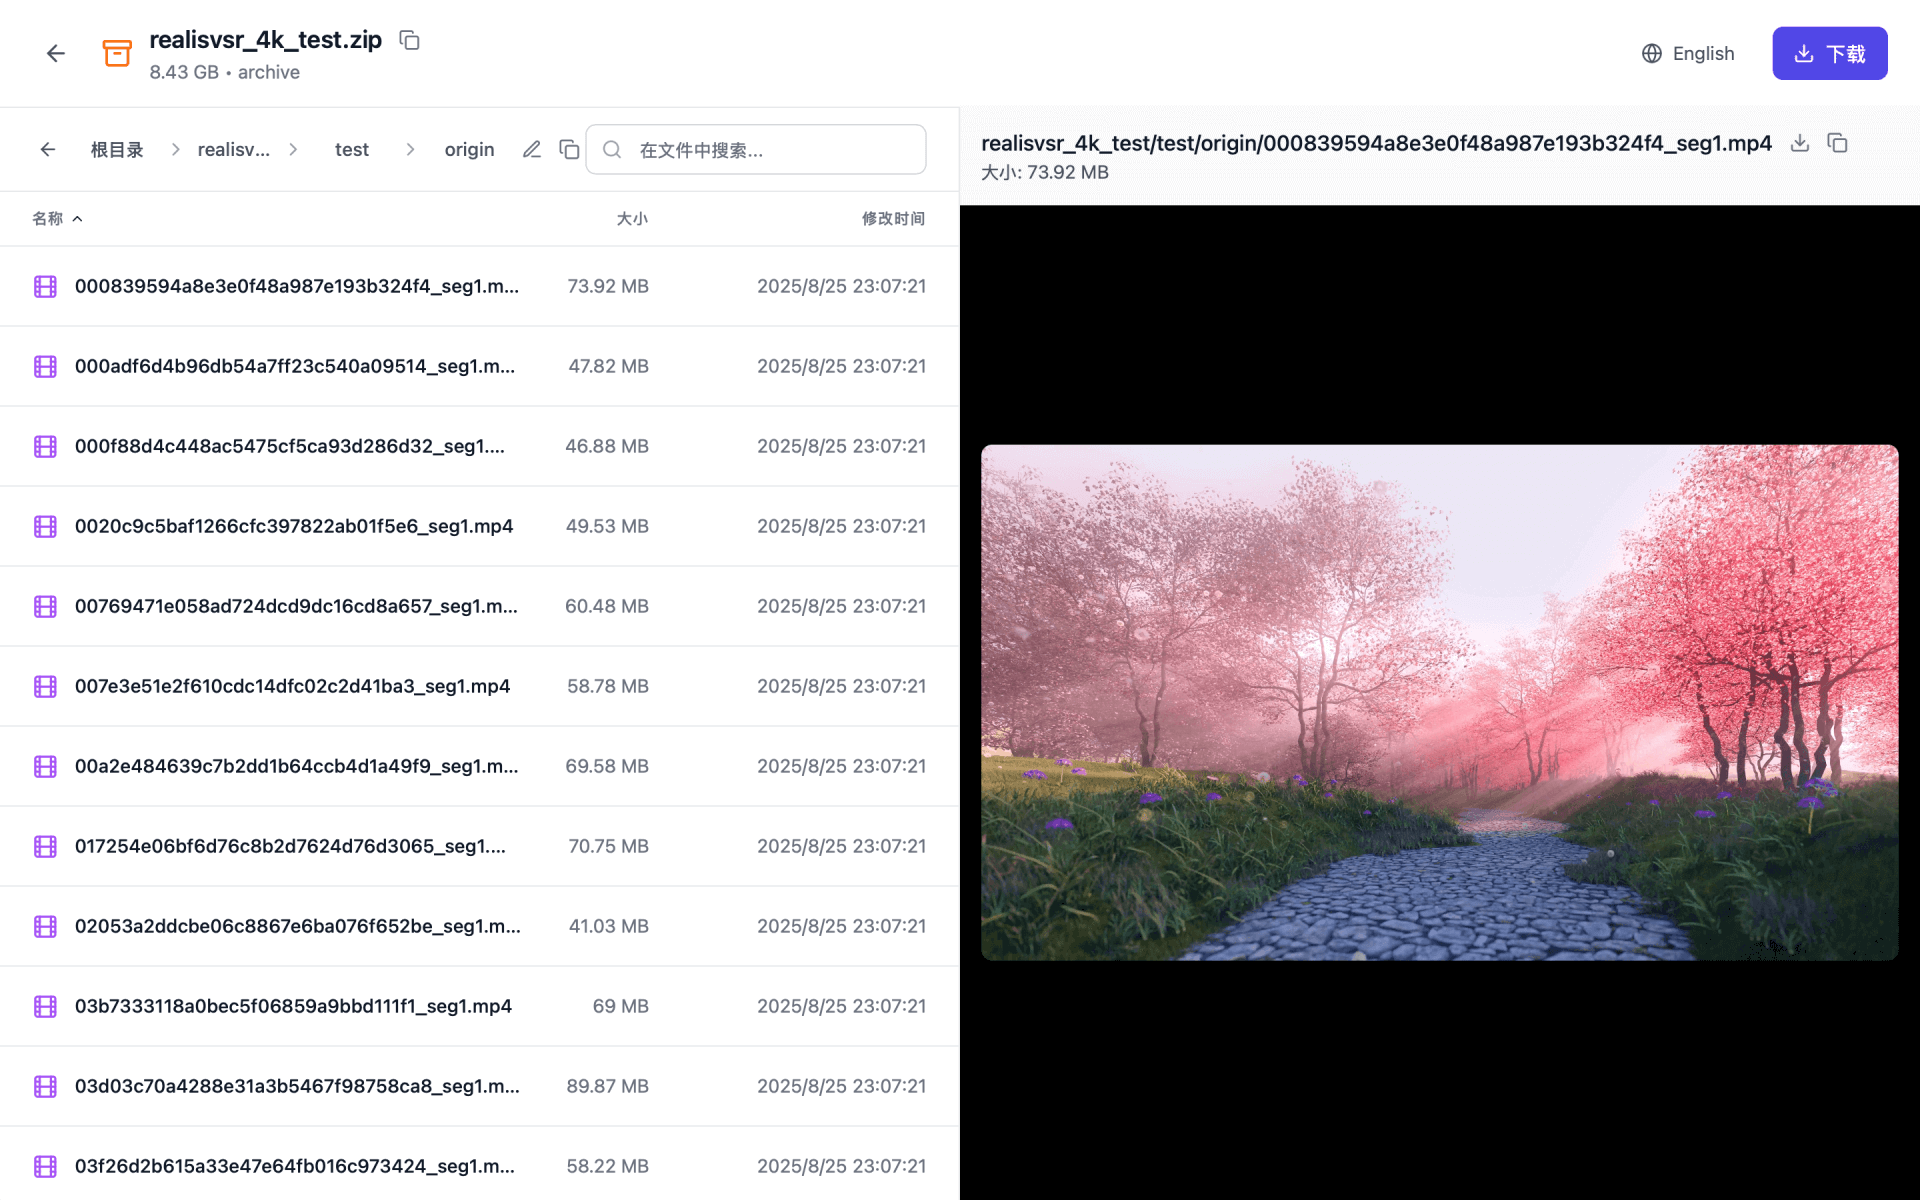Expand the realisv... breadcrumb entry

click(233, 148)
